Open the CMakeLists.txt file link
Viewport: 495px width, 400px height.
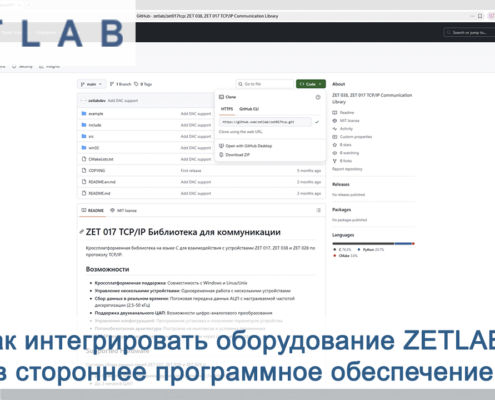pos(101,159)
